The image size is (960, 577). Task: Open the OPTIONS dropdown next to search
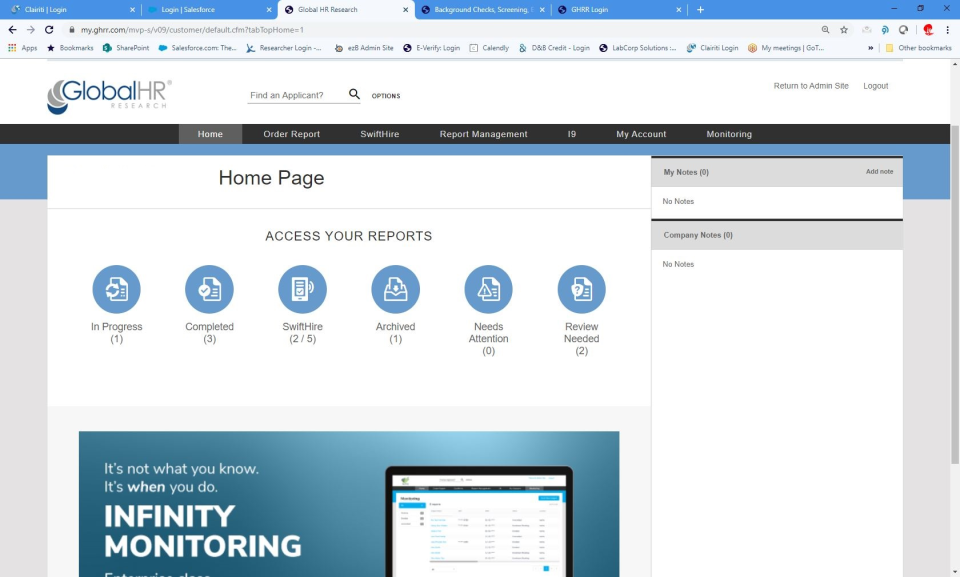click(x=384, y=95)
